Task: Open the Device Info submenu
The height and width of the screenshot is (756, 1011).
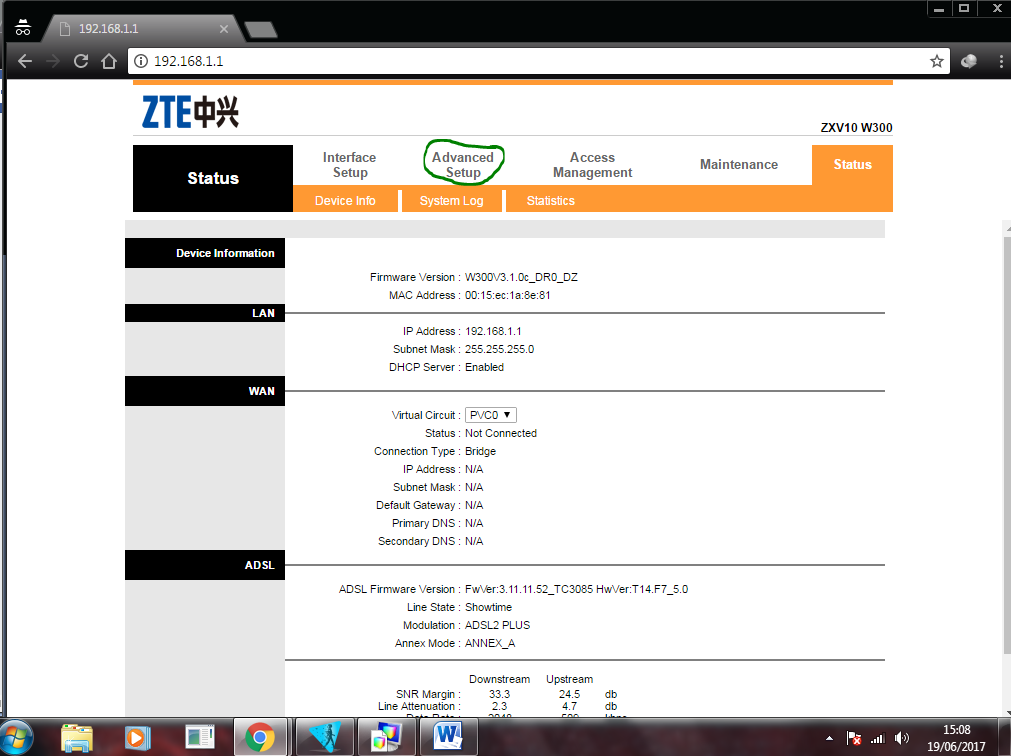Action: 345,200
